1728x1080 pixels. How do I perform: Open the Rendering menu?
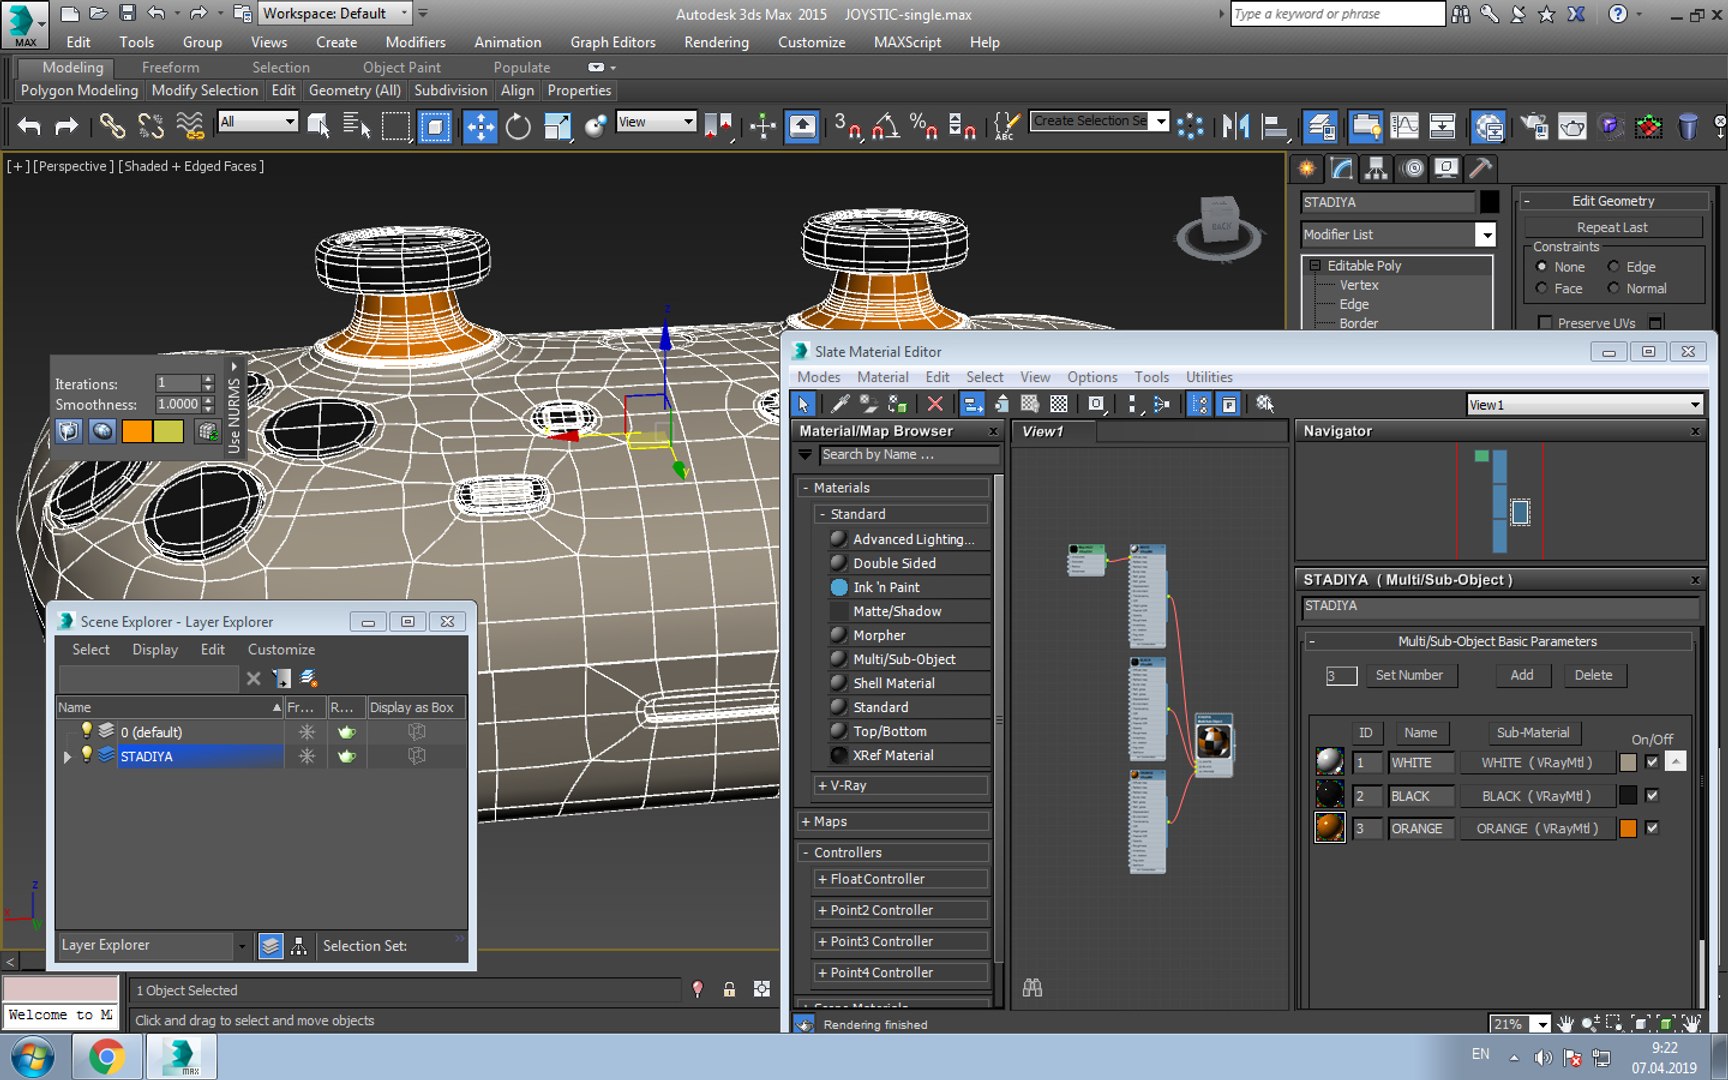(x=716, y=42)
